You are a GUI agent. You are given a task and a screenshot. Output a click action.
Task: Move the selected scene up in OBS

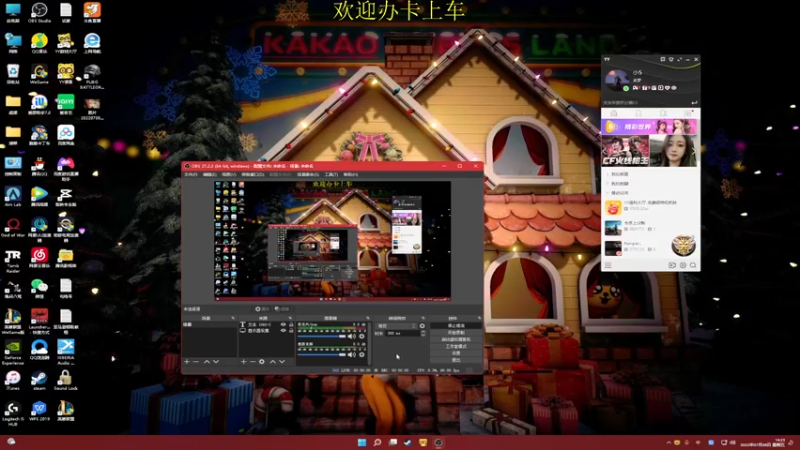click(x=207, y=362)
